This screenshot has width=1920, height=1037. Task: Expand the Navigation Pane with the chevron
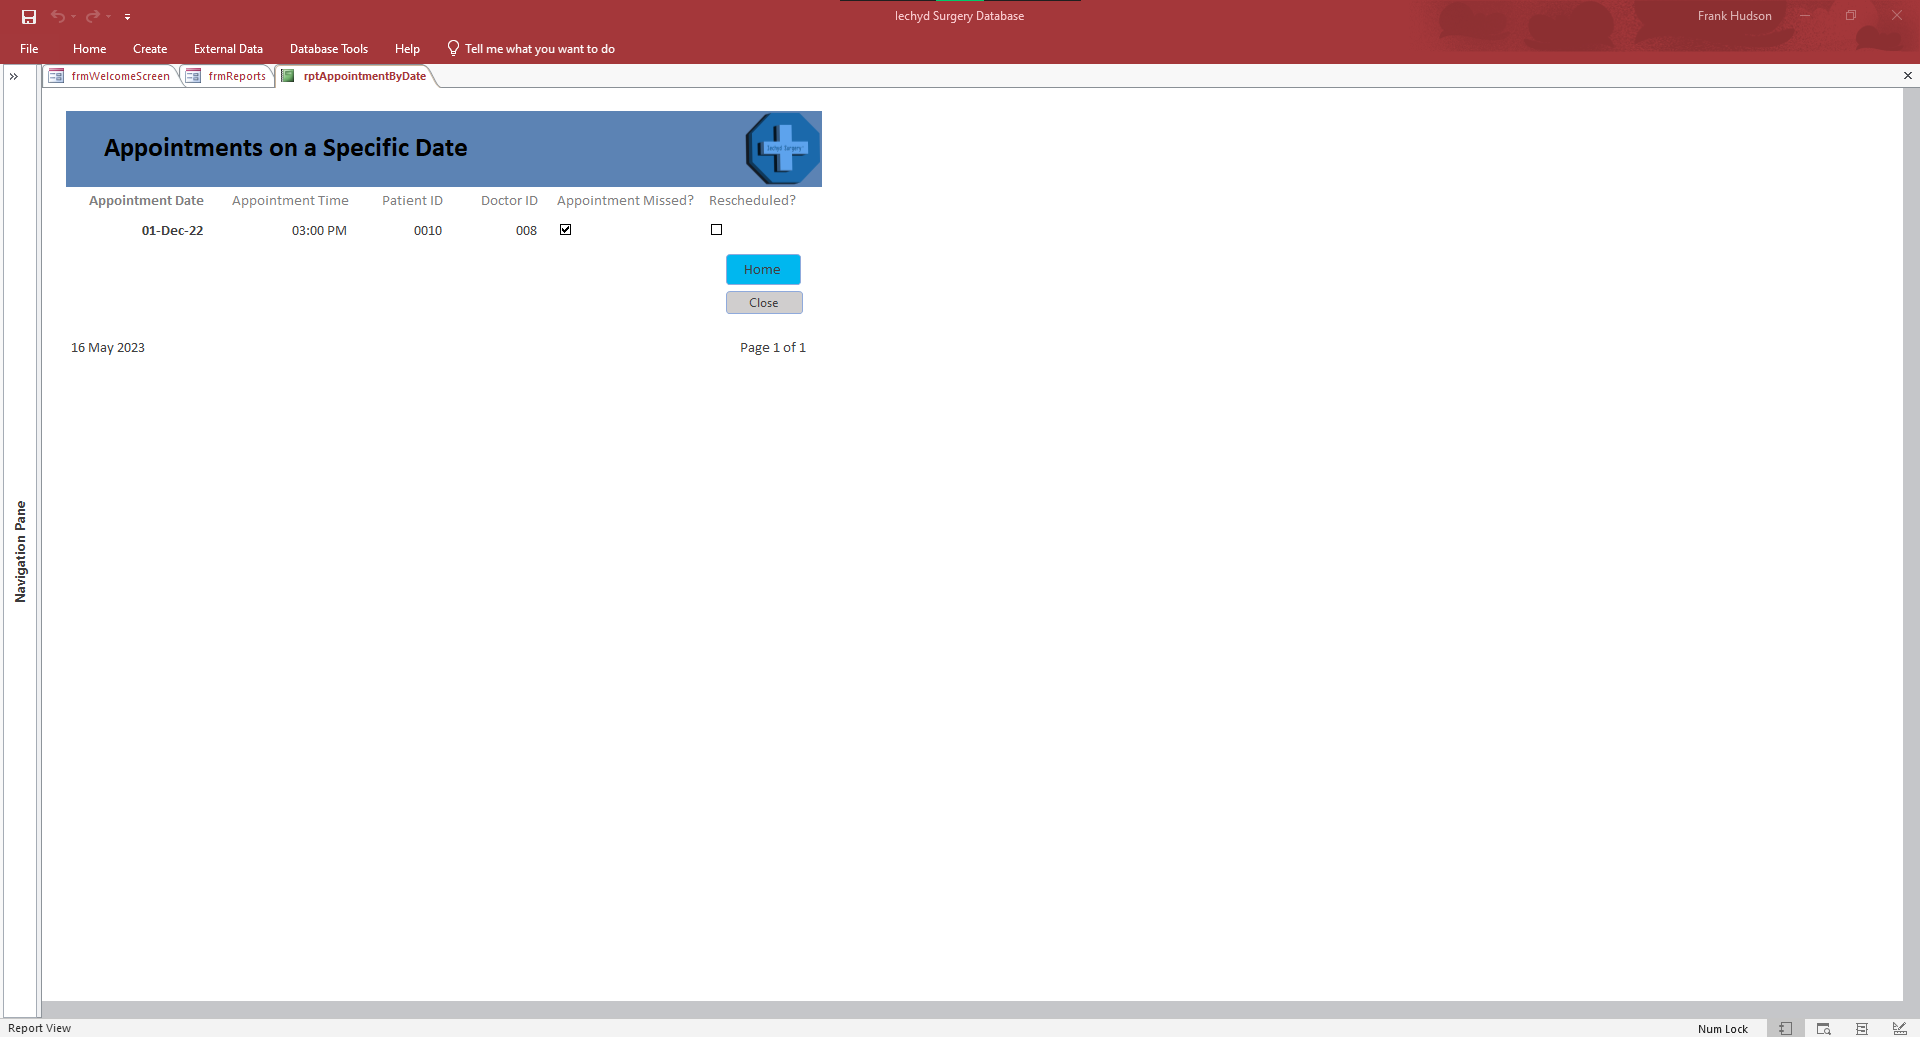tap(14, 76)
